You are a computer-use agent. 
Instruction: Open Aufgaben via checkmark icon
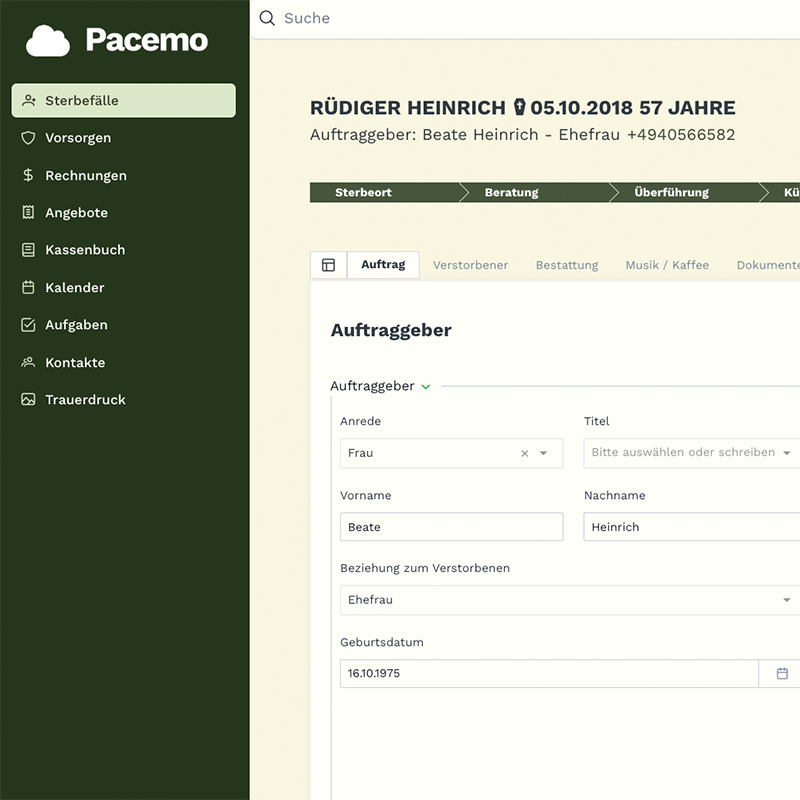[28, 325]
